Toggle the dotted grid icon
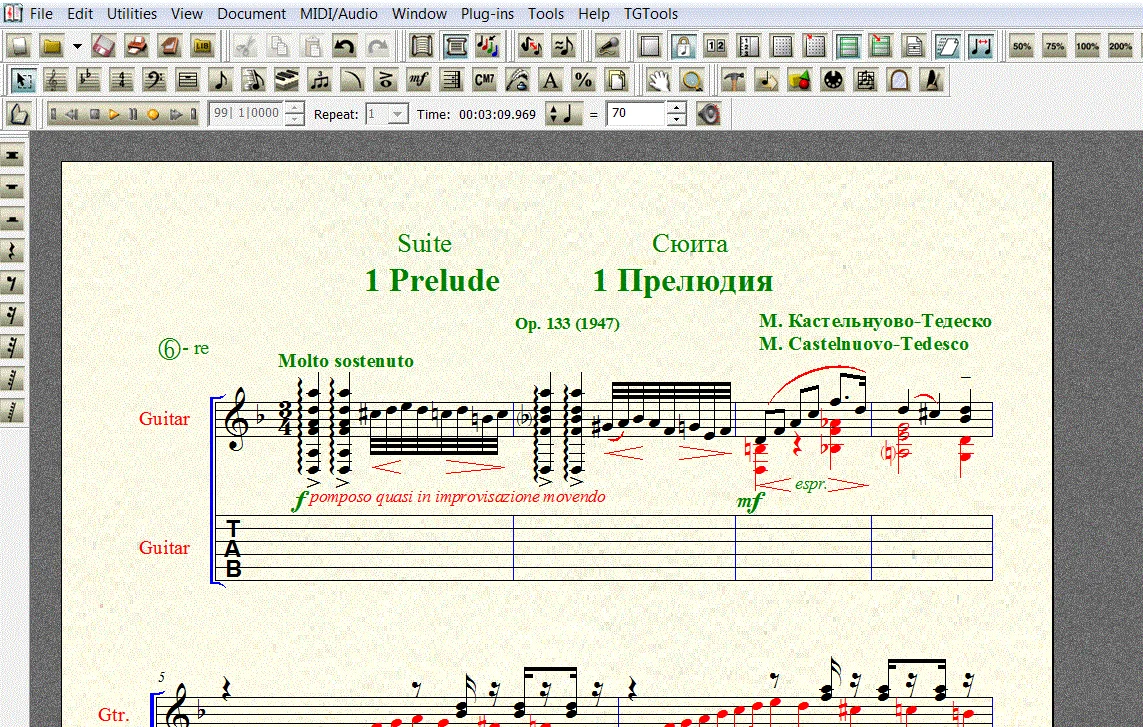This screenshot has height=727, width=1143. pyautogui.click(x=782, y=47)
